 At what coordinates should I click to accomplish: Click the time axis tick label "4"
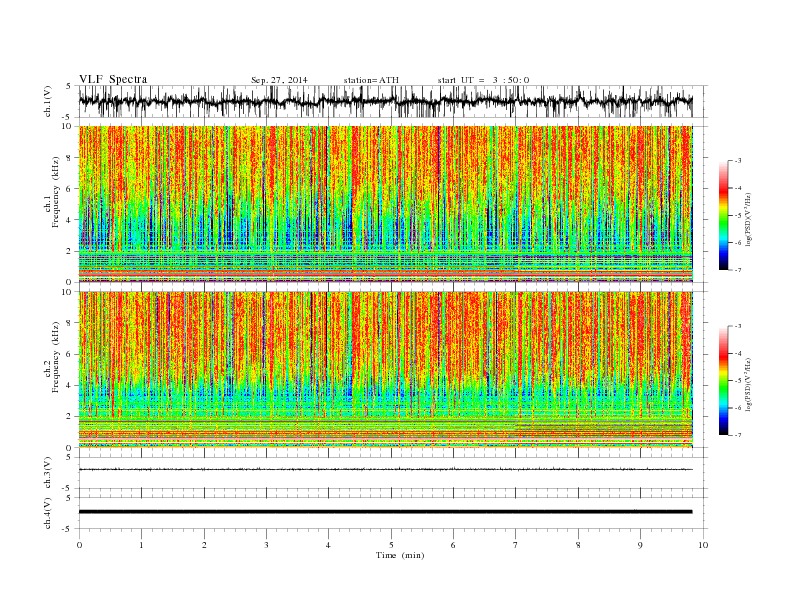[328, 545]
